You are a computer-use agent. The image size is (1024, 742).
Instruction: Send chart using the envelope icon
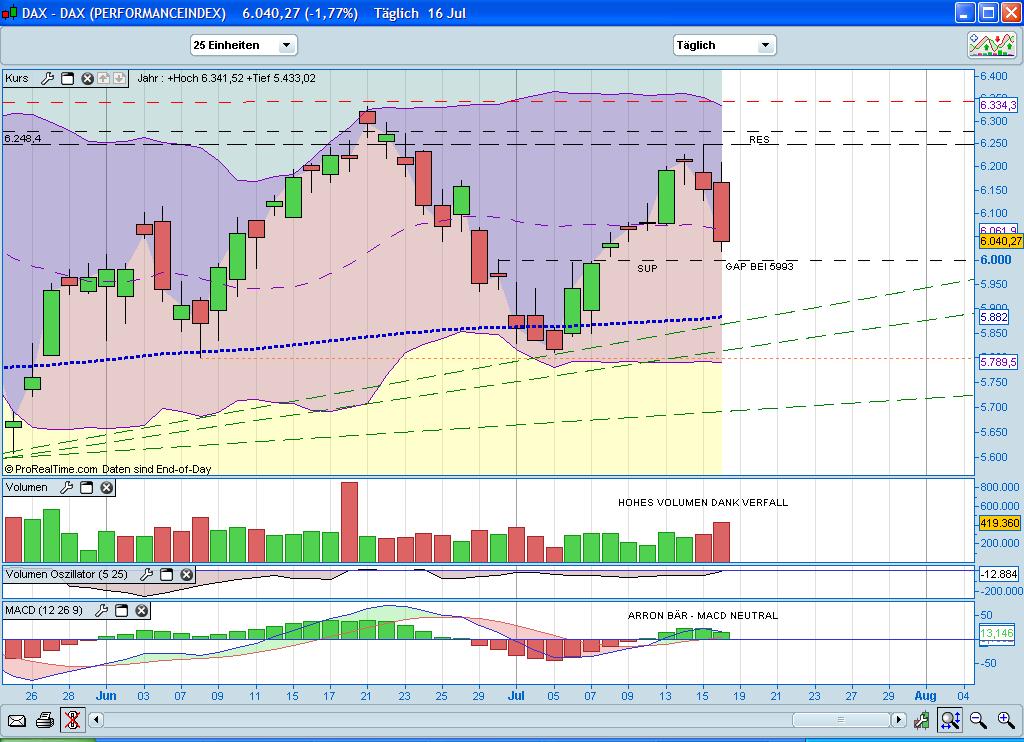click(x=16, y=719)
